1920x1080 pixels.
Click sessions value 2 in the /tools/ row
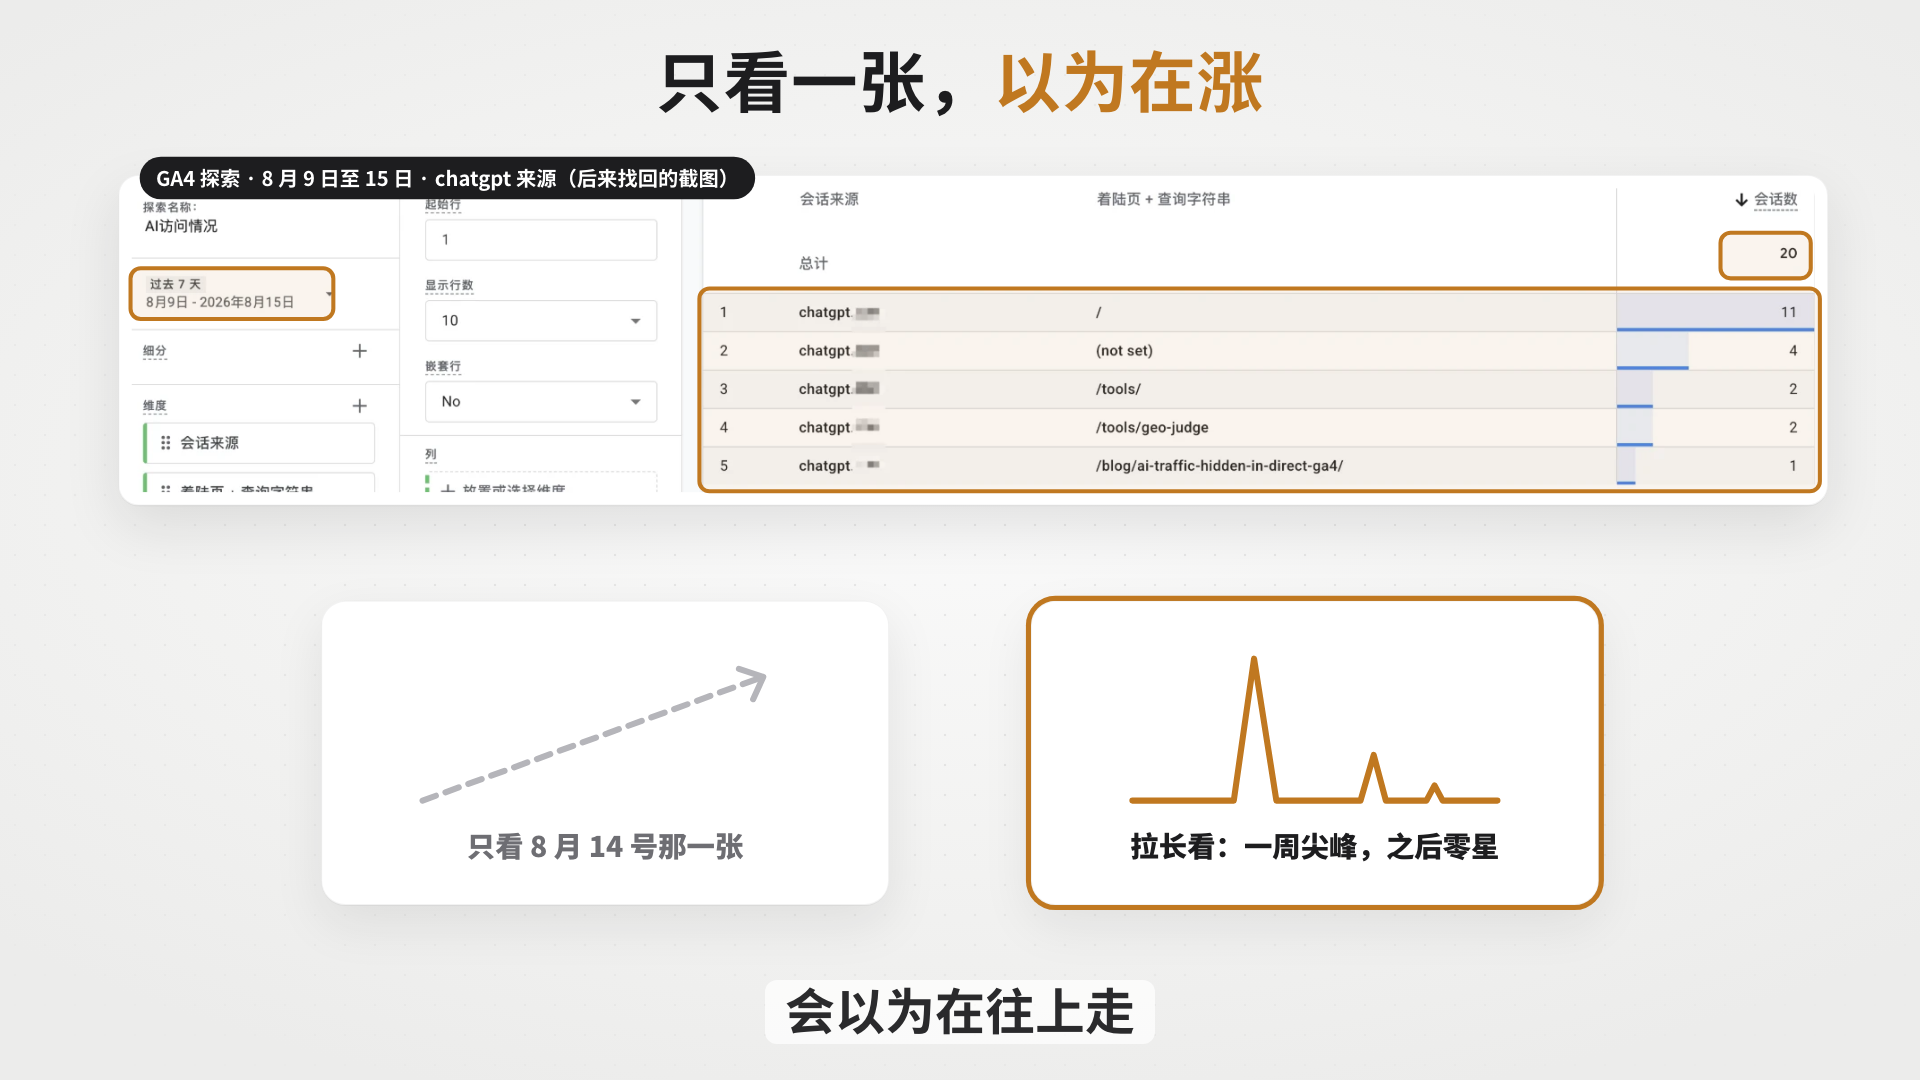pos(1793,389)
